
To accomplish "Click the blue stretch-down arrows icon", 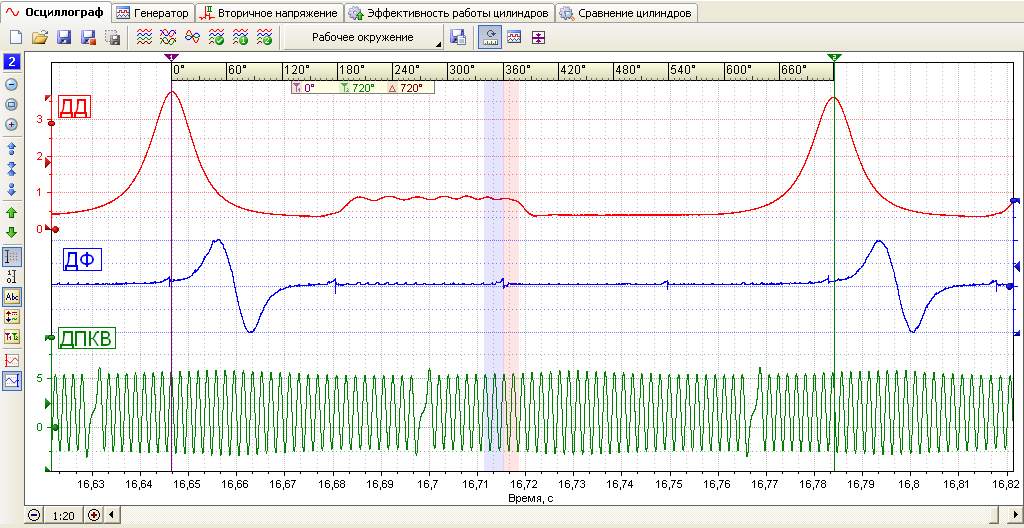I will pos(12,190).
